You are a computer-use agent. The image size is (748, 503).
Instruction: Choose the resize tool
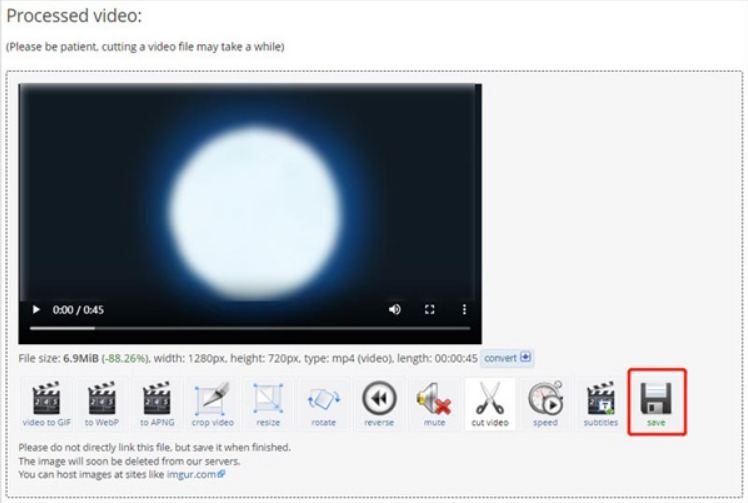coord(268,404)
